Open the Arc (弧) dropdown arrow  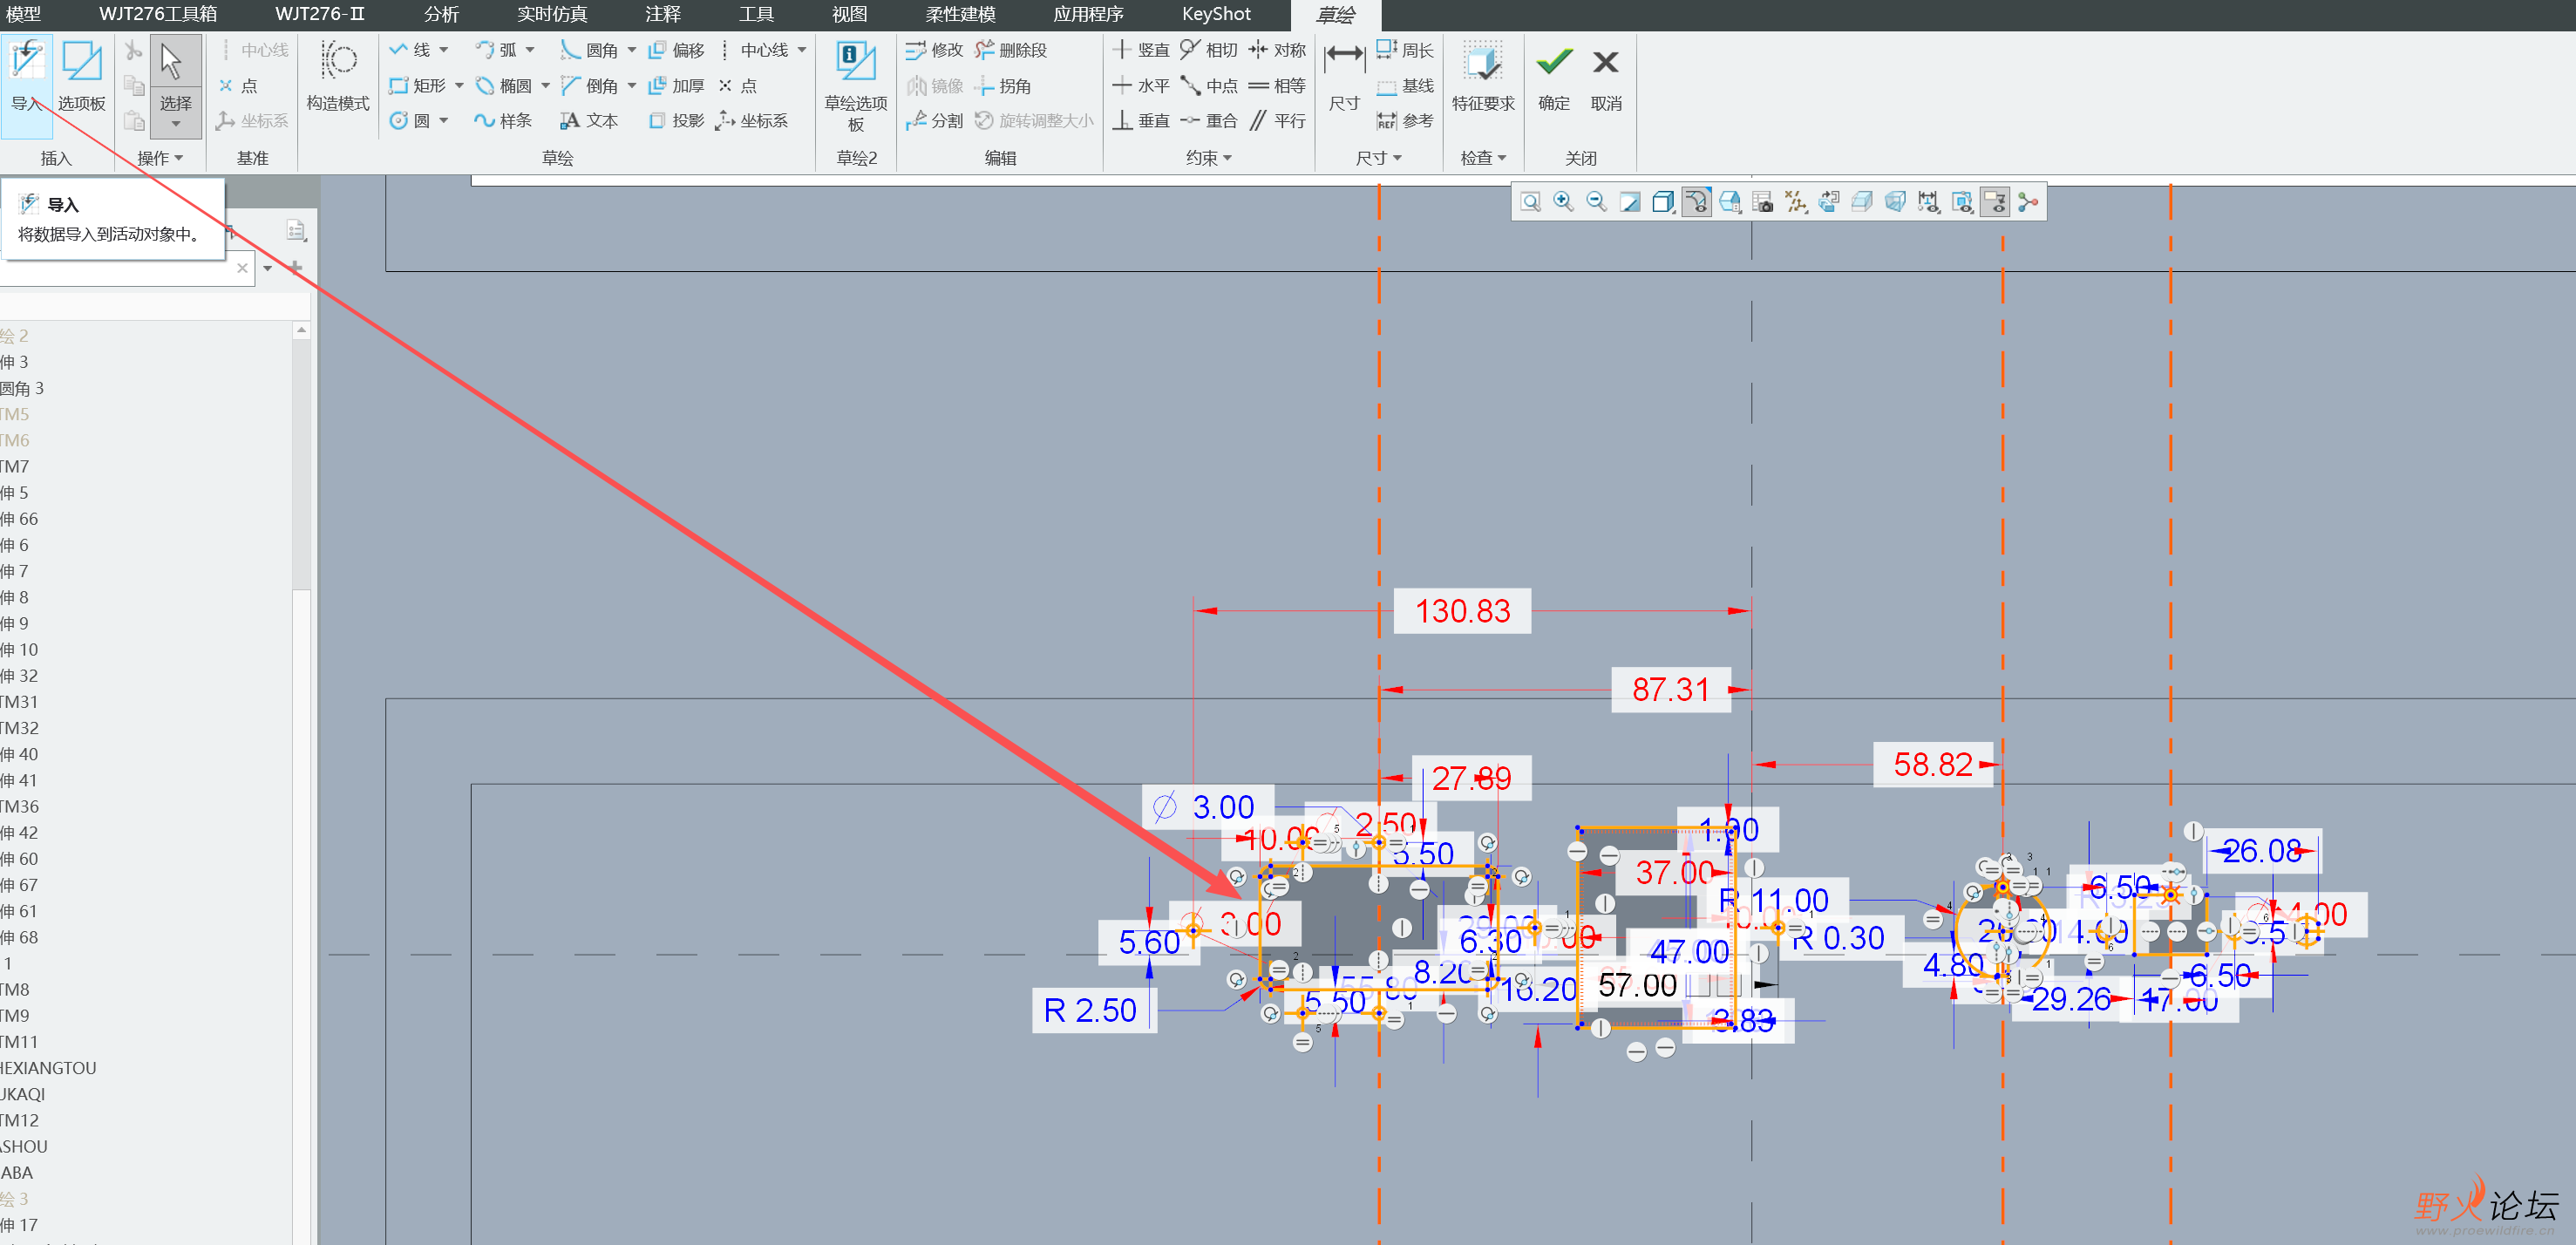click(530, 50)
